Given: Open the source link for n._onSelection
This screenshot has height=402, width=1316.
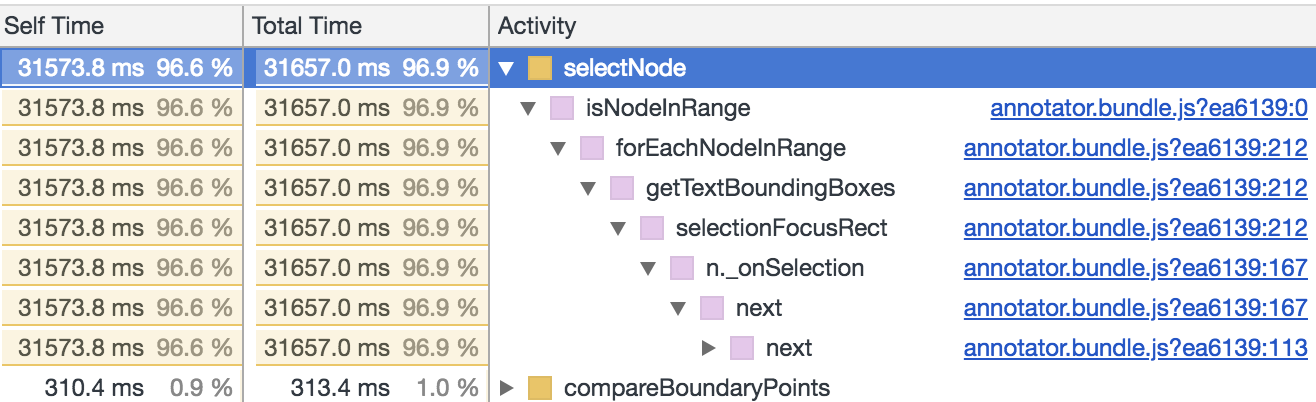Looking at the screenshot, I should [x=1136, y=268].
